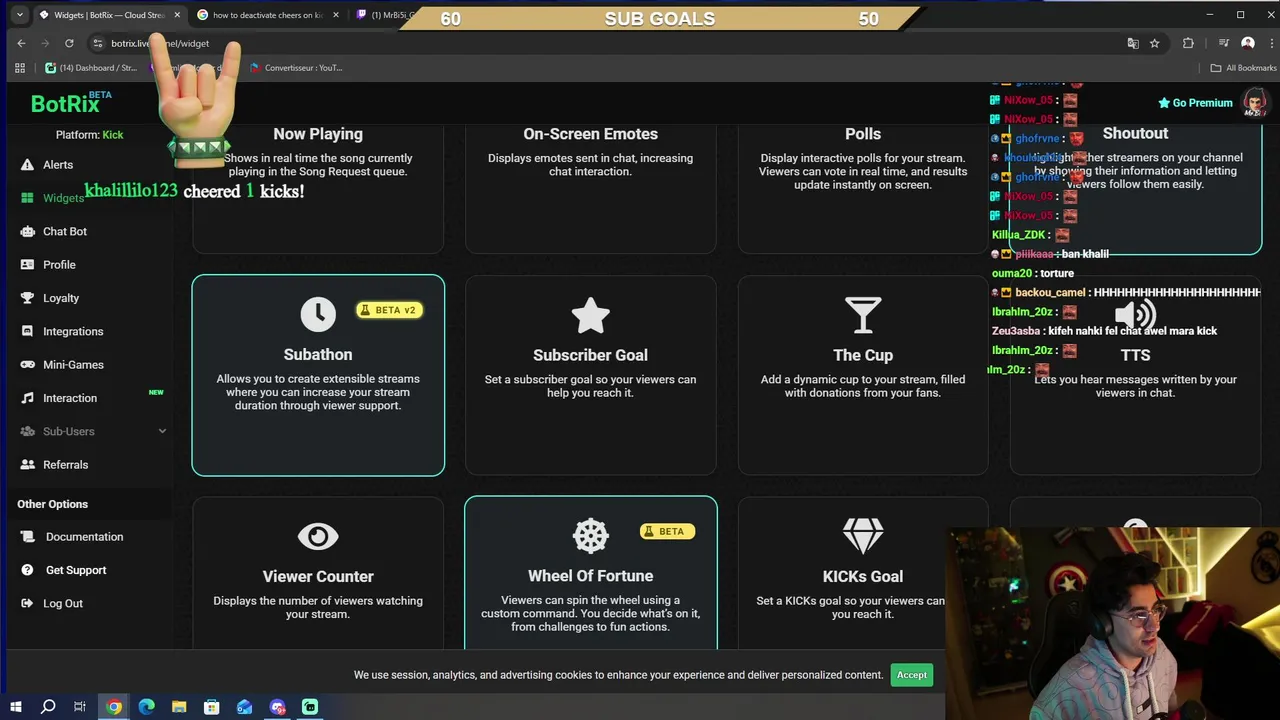
Task: Click the Chrome profile avatar icon
Action: coord(1247,43)
